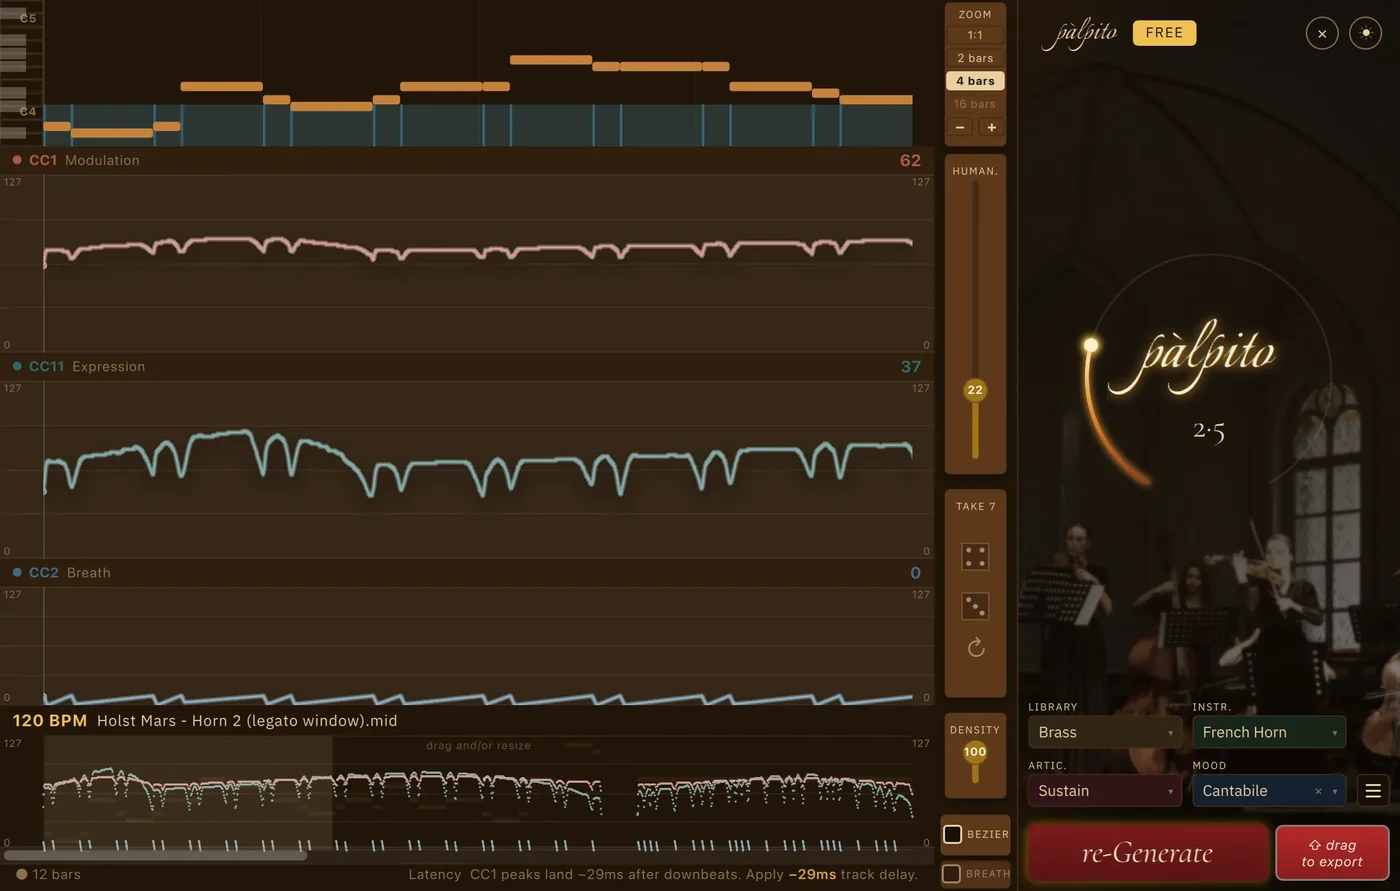Click the dot beside 12 bars
This screenshot has height=891, width=1400.
coord(21,874)
